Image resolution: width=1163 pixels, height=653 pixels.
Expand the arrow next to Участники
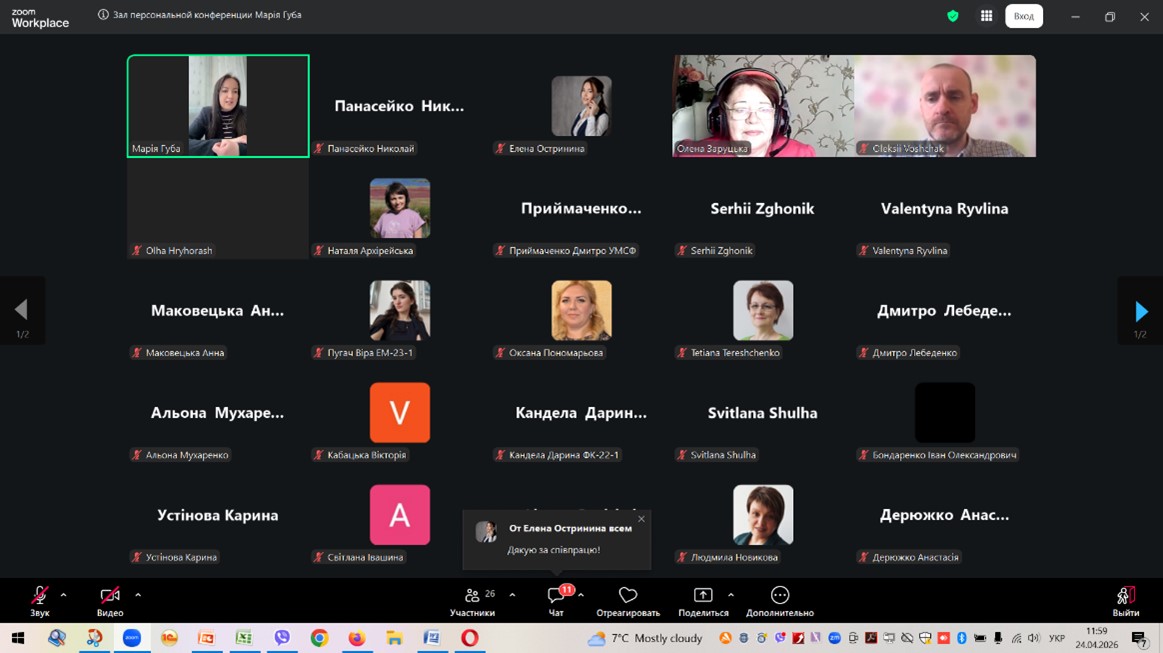[512, 595]
